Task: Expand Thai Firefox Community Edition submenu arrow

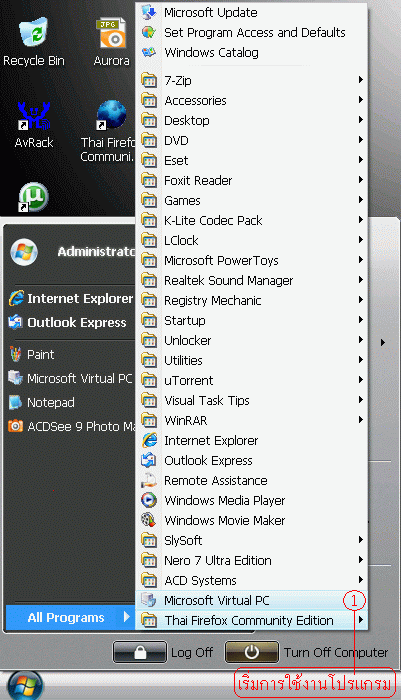Action: click(x=360, y=620)
